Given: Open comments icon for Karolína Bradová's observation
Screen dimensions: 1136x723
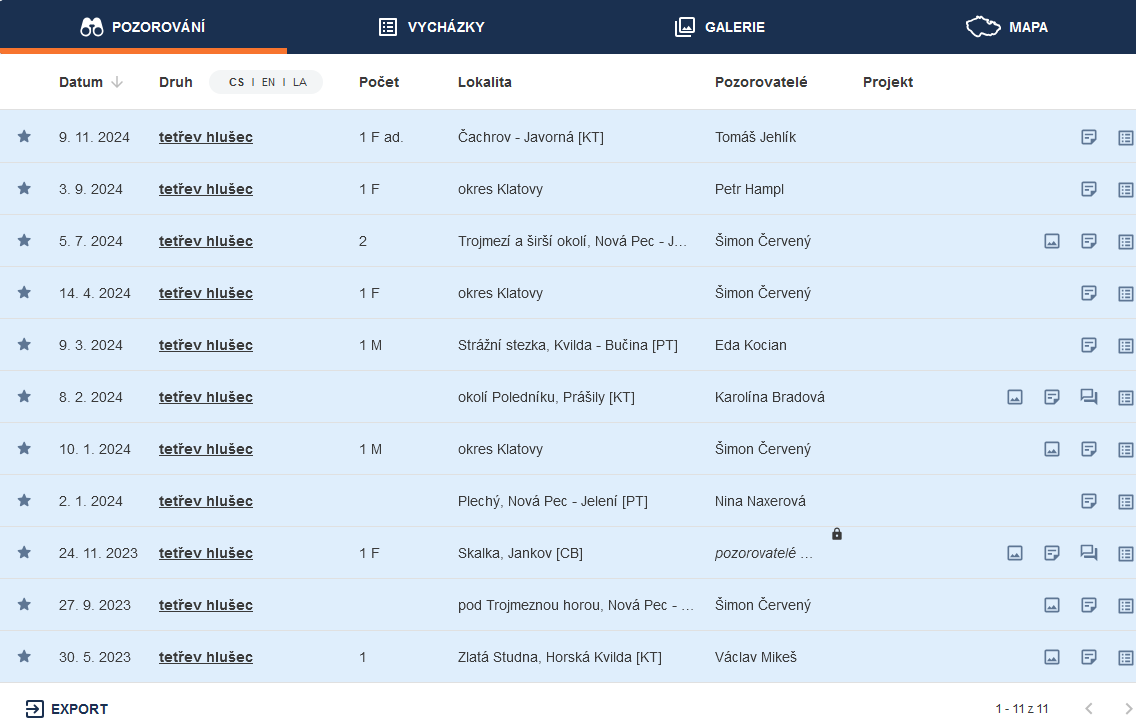Looking at the screenshot, I should pyautogui.click(x=1089, y=397).
